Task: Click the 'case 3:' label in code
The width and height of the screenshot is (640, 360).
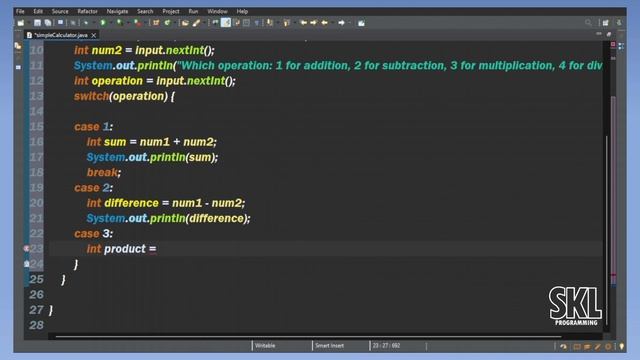Action: coord(93,233)
